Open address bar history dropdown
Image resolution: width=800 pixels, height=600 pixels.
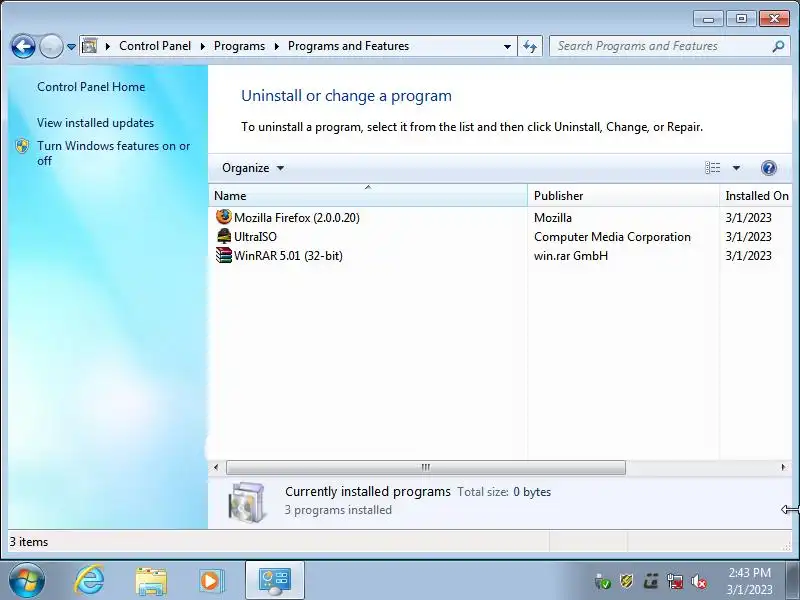coord(507,46)
